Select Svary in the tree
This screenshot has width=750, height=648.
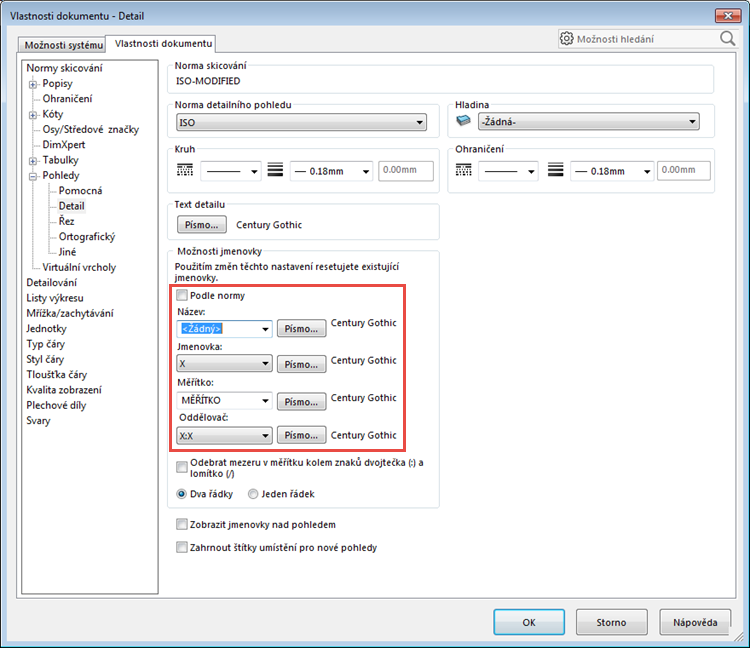(38, 420)
